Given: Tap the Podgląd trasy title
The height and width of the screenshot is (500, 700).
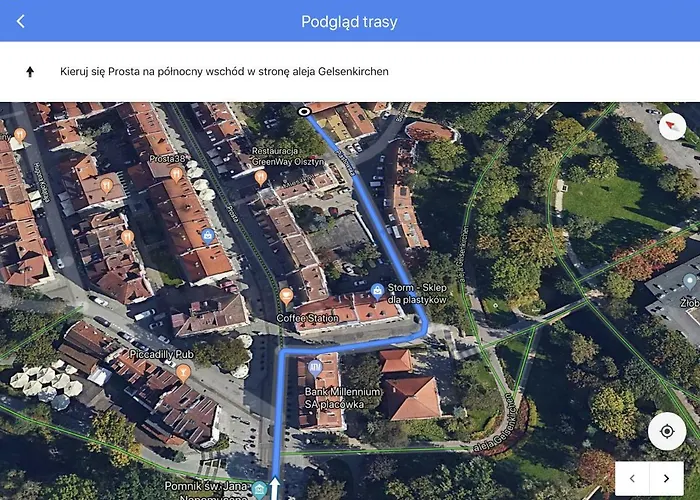Looking at the screenshot, I should point(349,21).
